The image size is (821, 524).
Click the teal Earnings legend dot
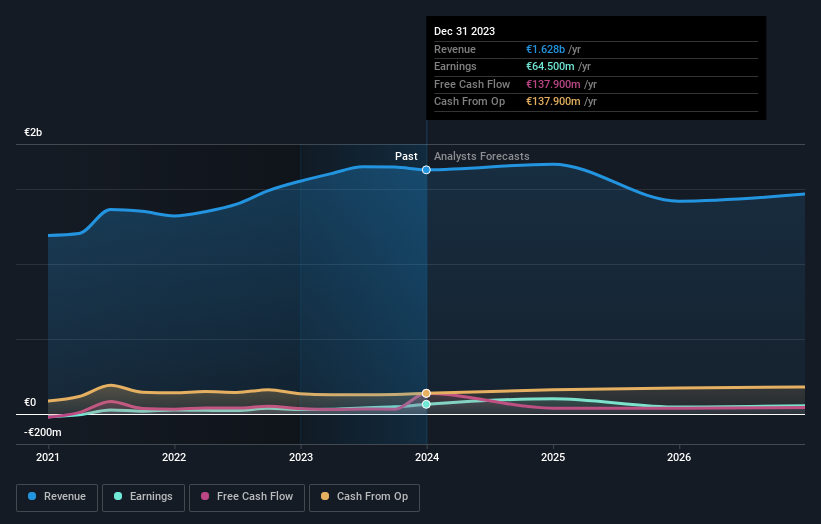click(x=118, y=496)
